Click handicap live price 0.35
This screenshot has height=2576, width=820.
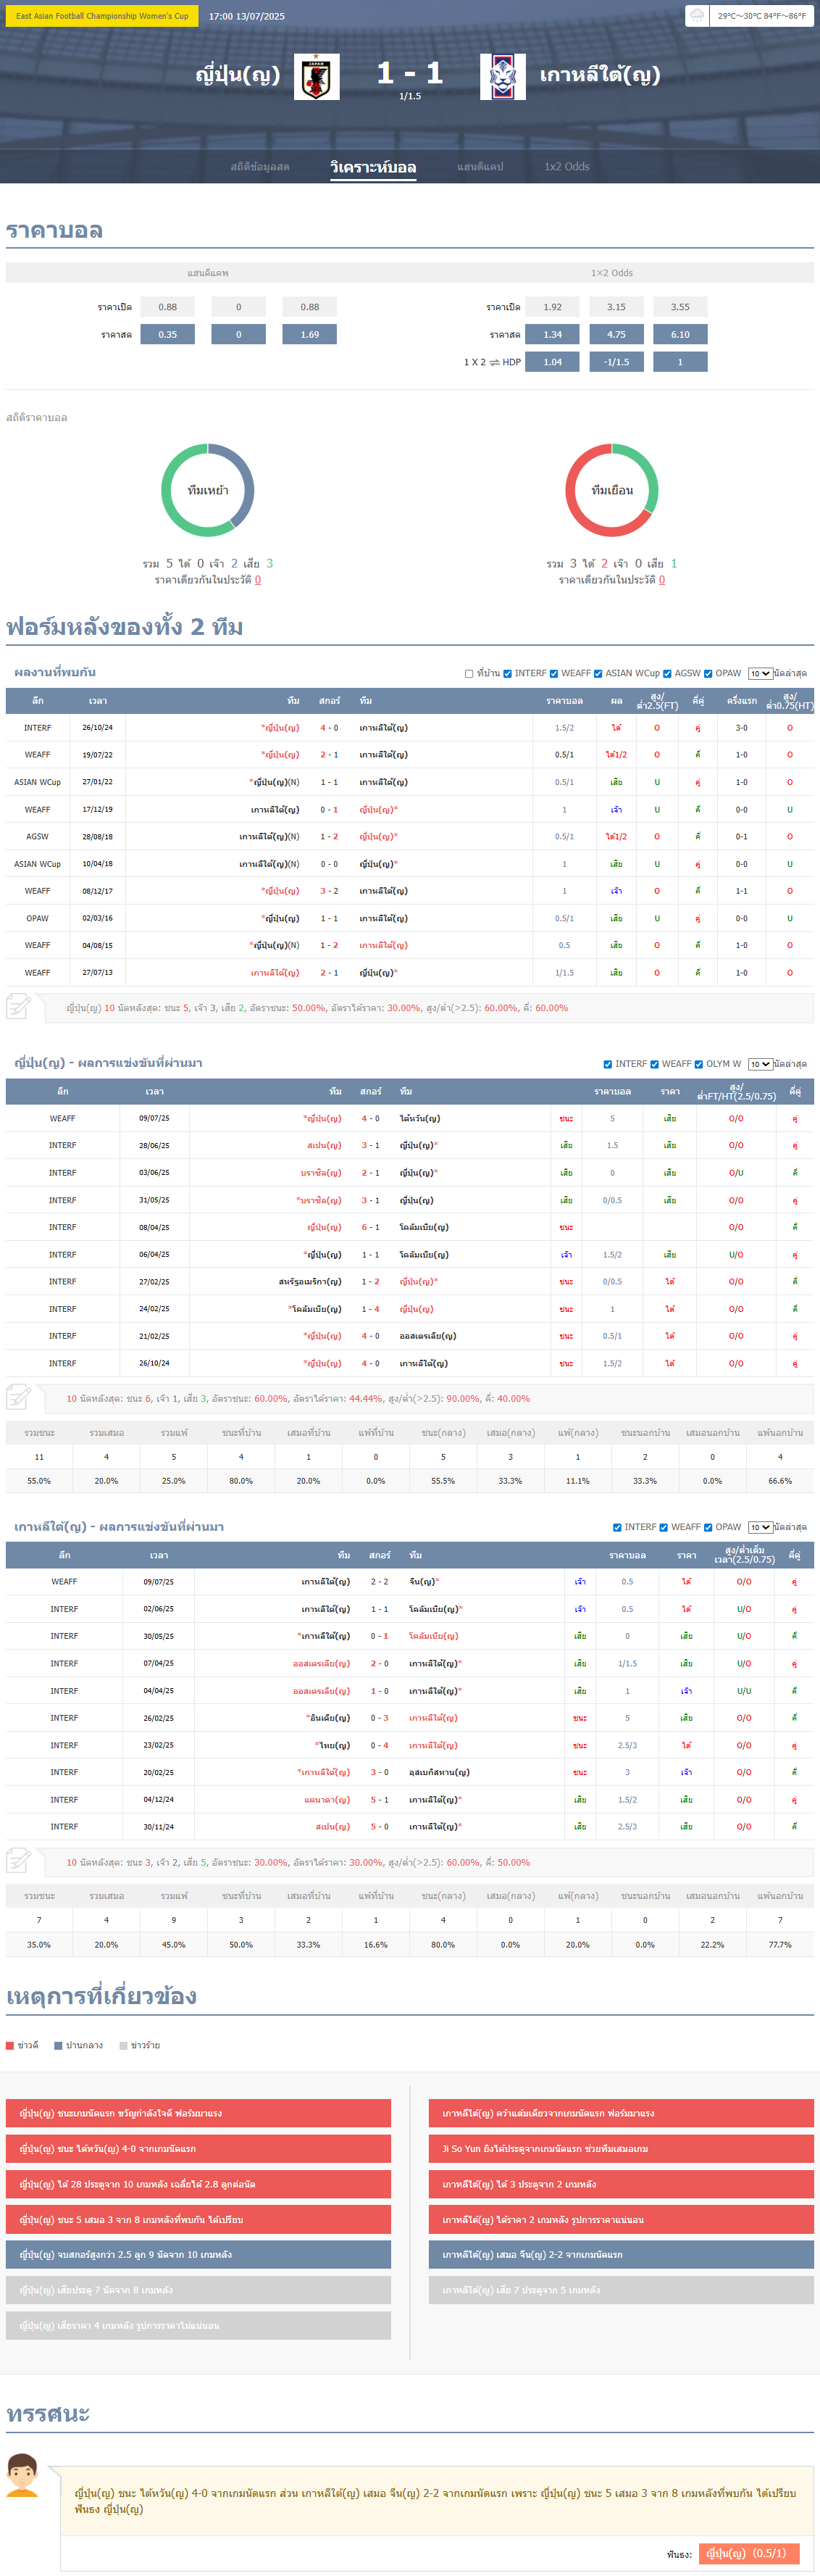point(168,335)
